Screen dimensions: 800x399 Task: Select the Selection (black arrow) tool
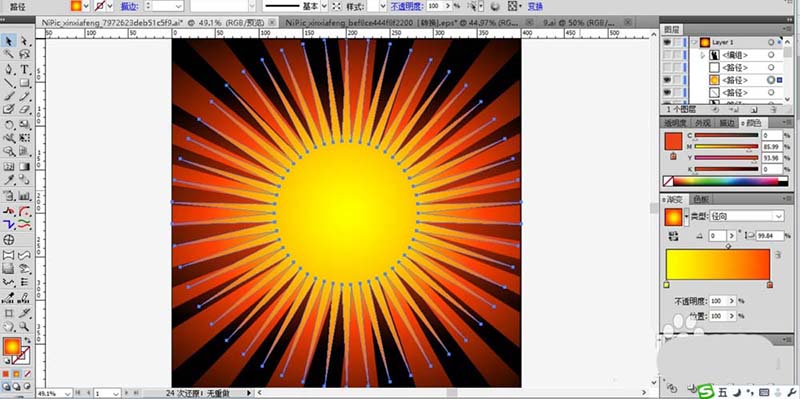click(9, 41)
